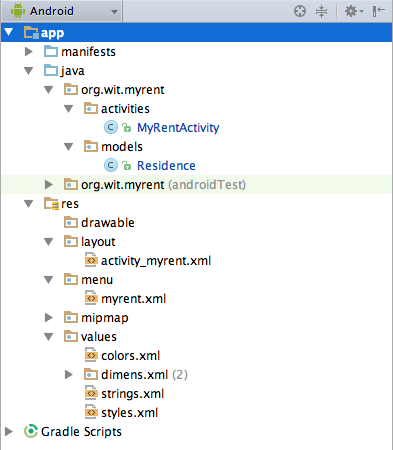Click the manifests folder icon
The width and height of the screenshot is (393, 450).
pyautogui.click(x=51, y=51)
